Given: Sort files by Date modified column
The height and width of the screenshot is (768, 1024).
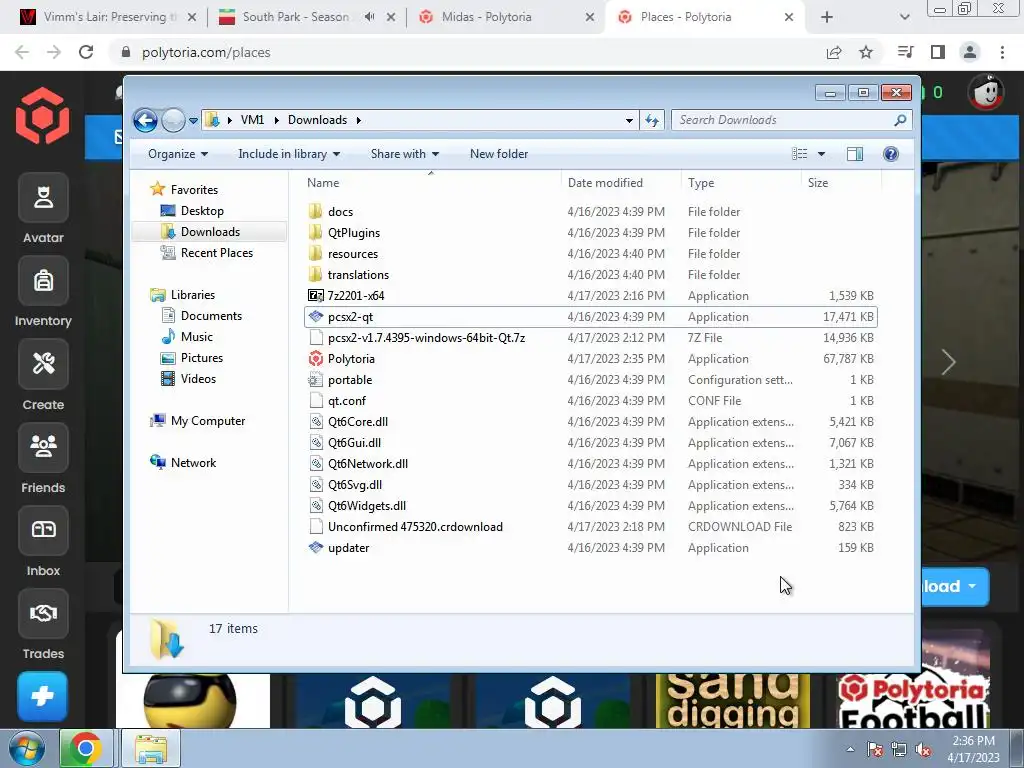Looking at the screenshot, I should (620, 184).
